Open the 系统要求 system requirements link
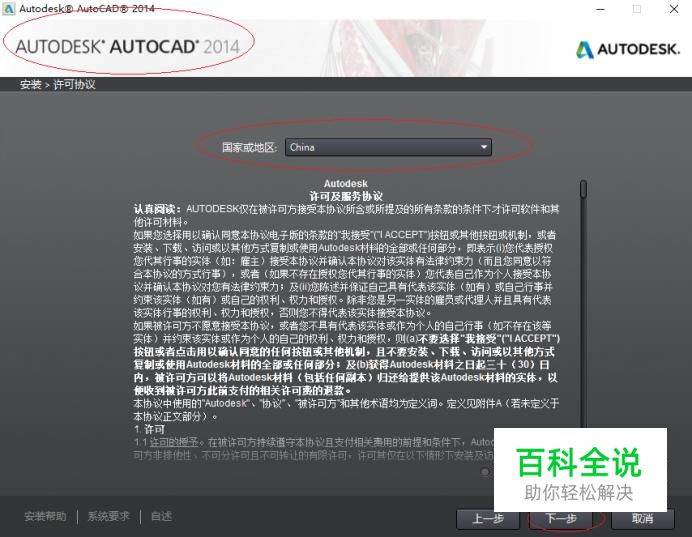Screen dimensions: 692x537 (x=109, y=516)
